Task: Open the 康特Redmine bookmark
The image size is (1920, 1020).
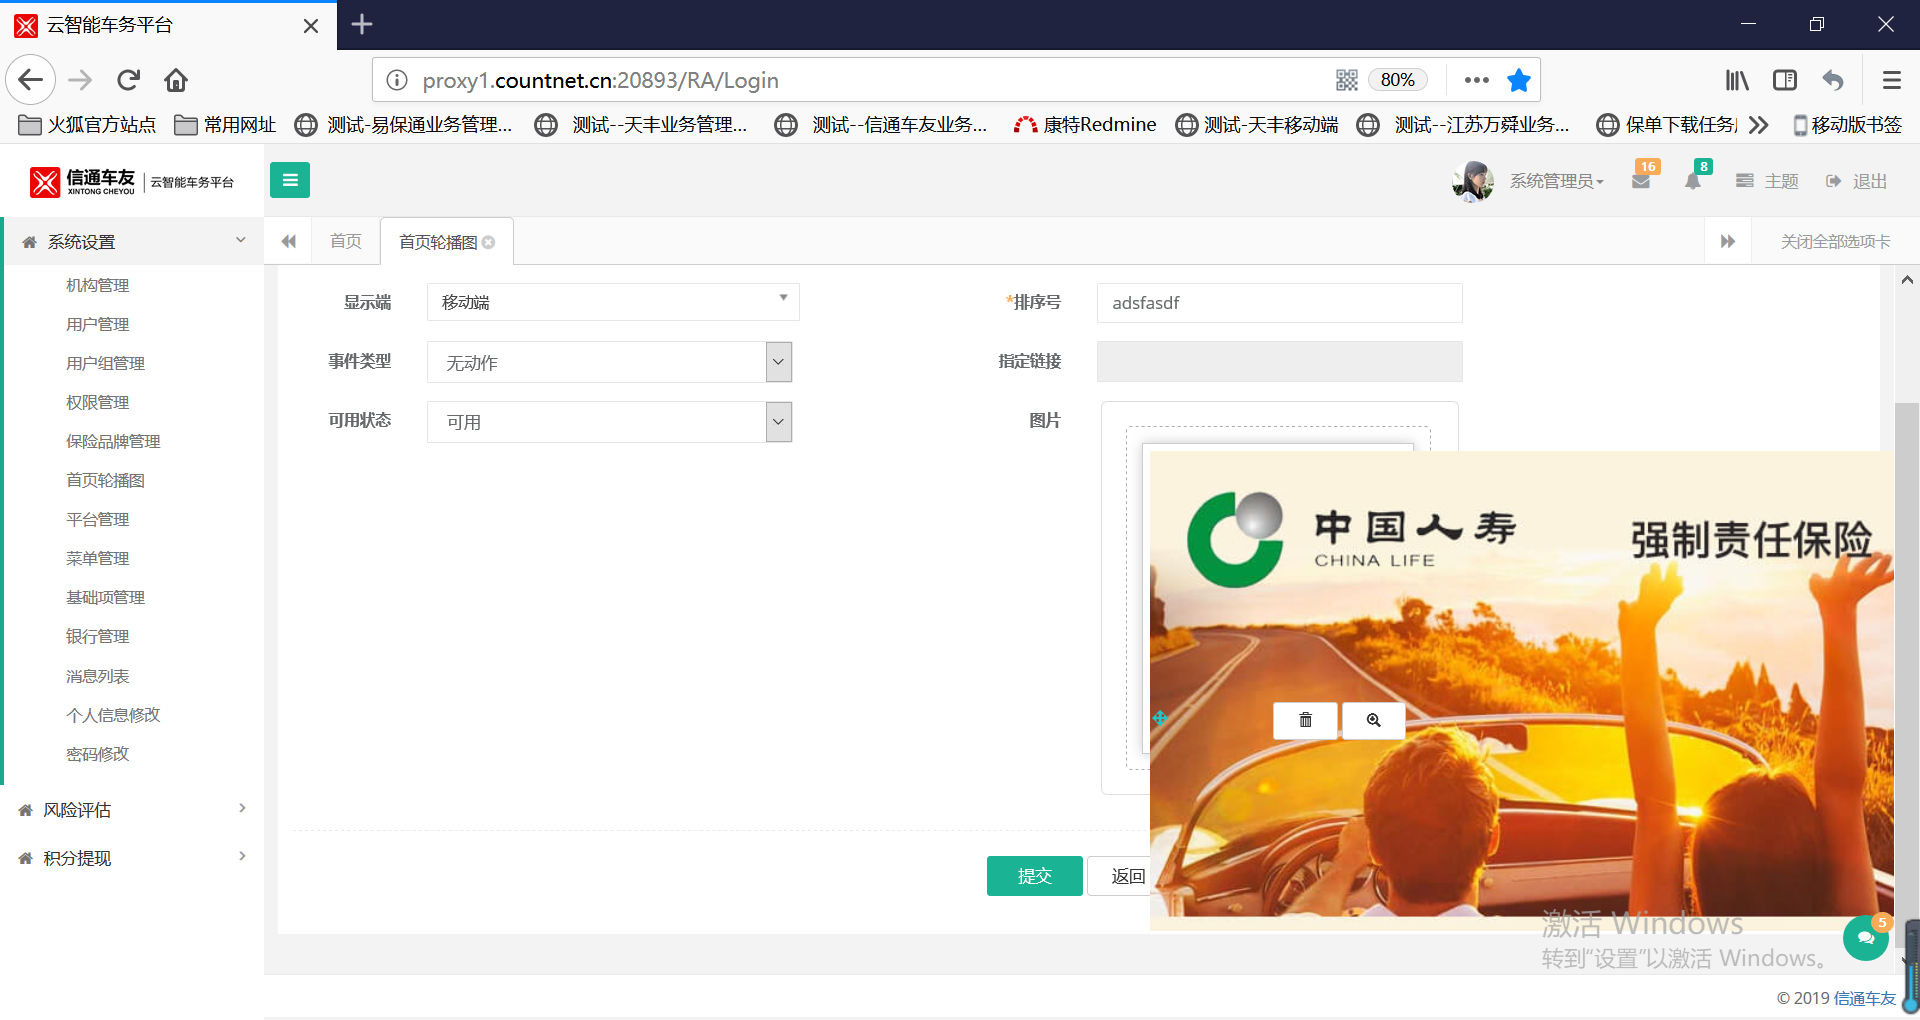Action: point(1085,125)
